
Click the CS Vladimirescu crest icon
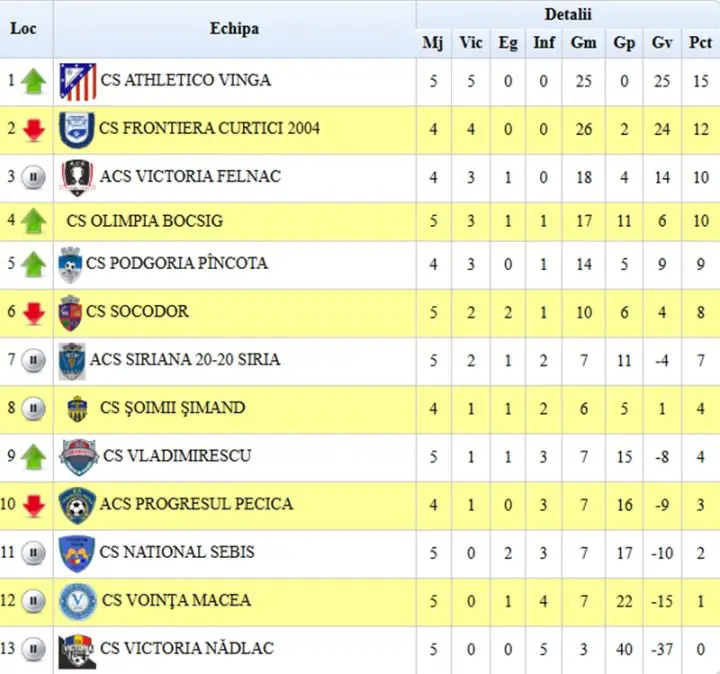pyautogui.click(x=79, y=457)
